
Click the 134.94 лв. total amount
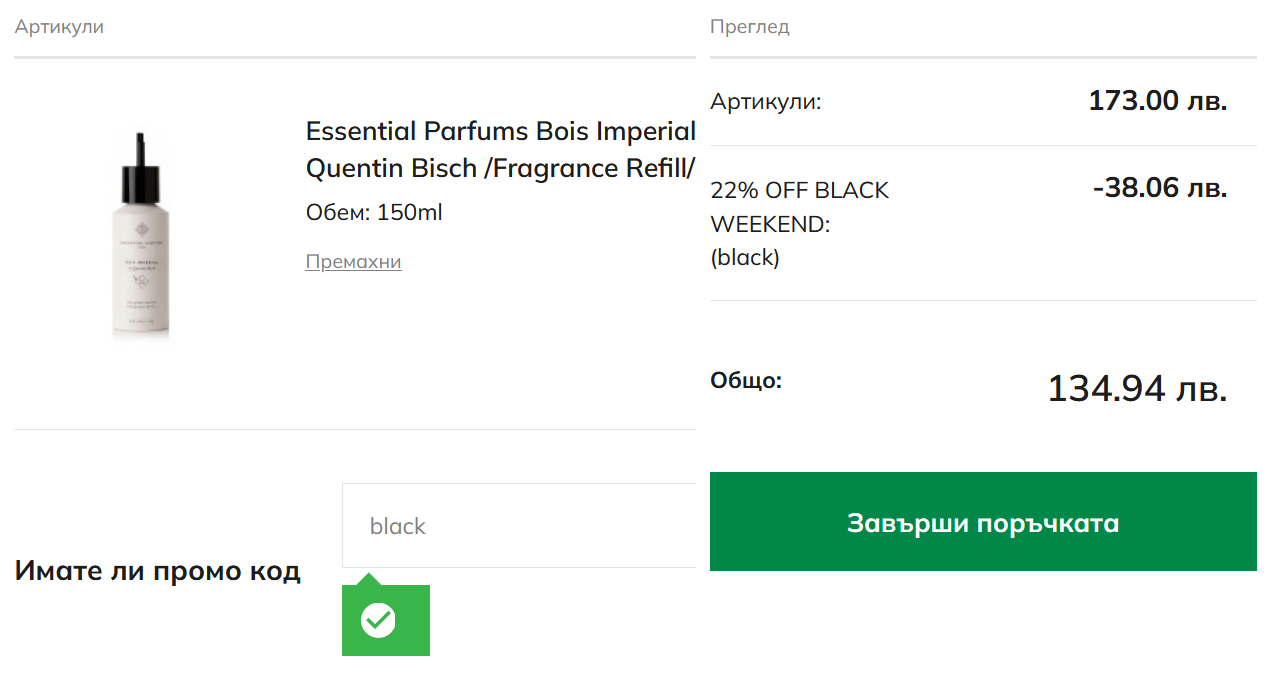coord(1137,389)
